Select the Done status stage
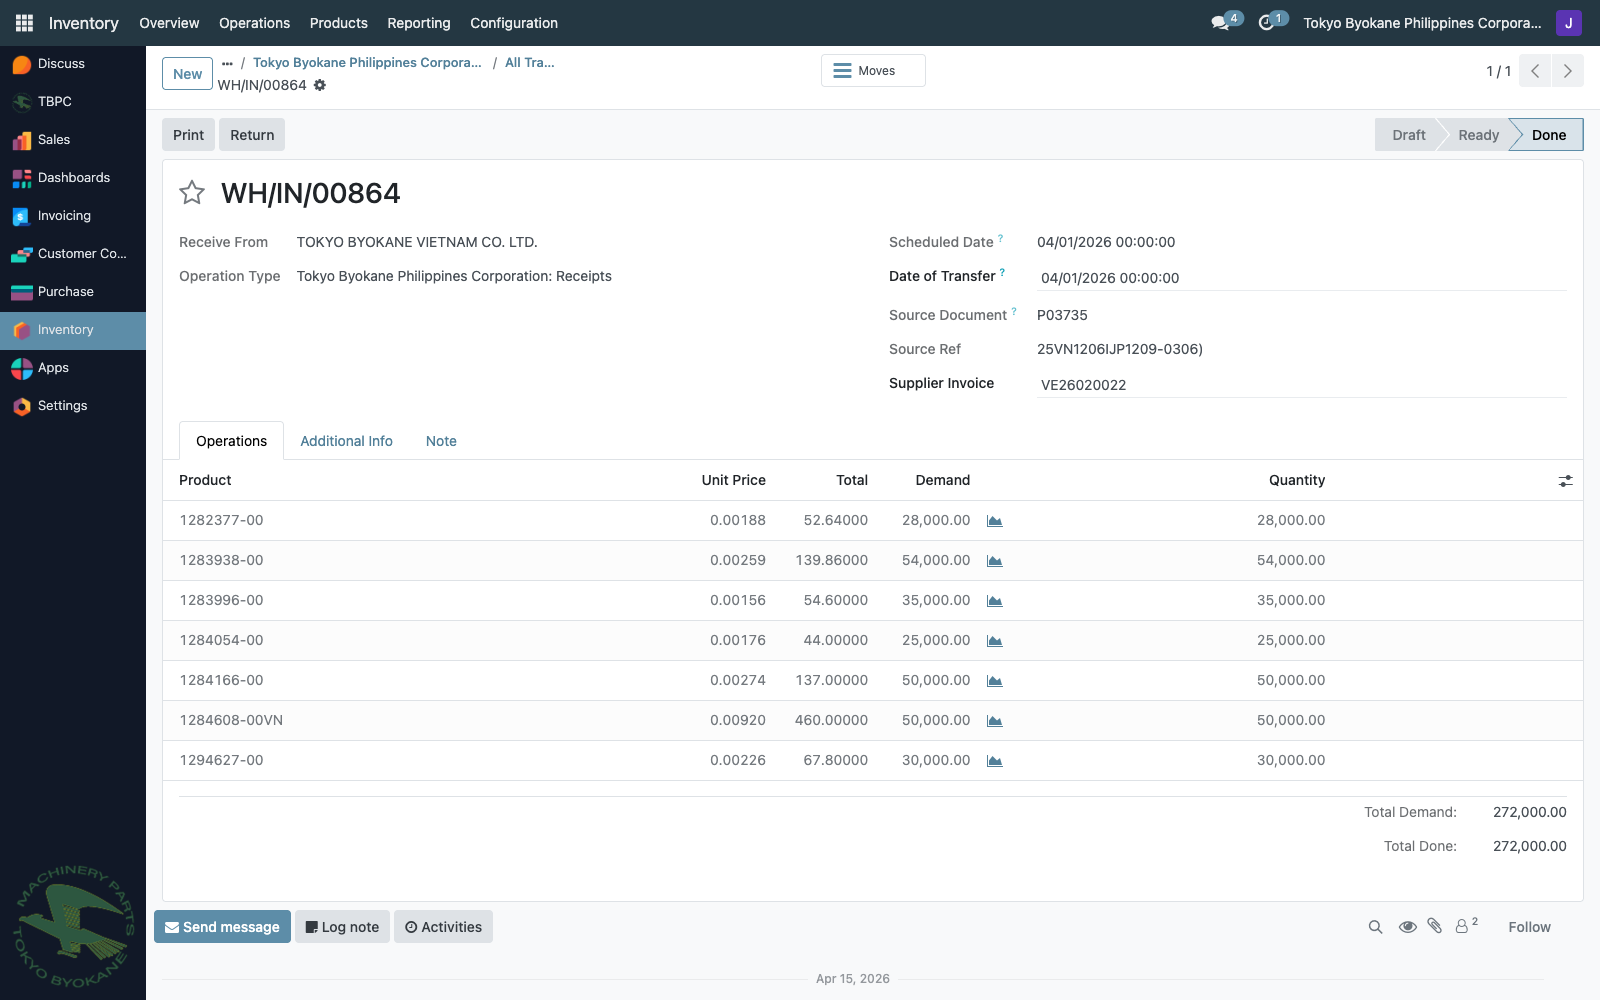The height and width of the screenshot is (1000, 1600). (1548, 135)
